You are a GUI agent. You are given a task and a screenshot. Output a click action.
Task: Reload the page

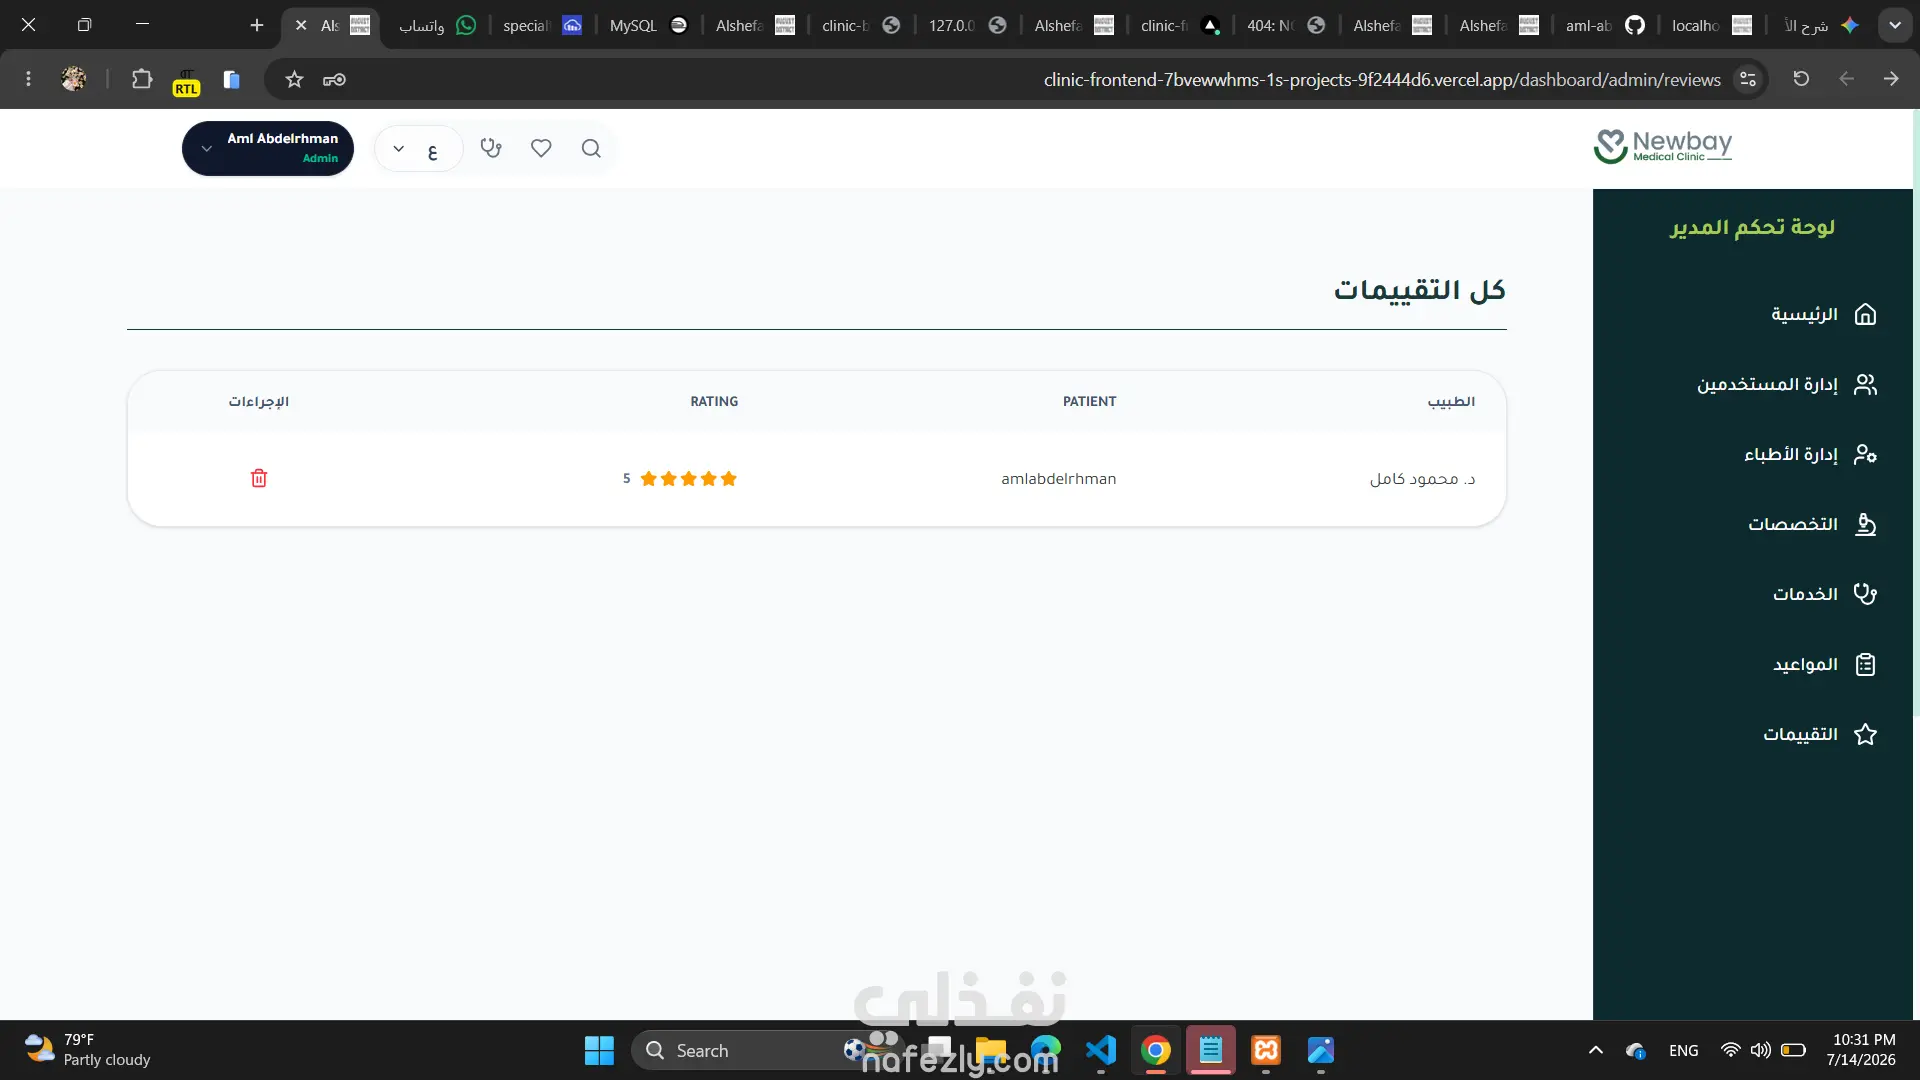(1801, 79)
